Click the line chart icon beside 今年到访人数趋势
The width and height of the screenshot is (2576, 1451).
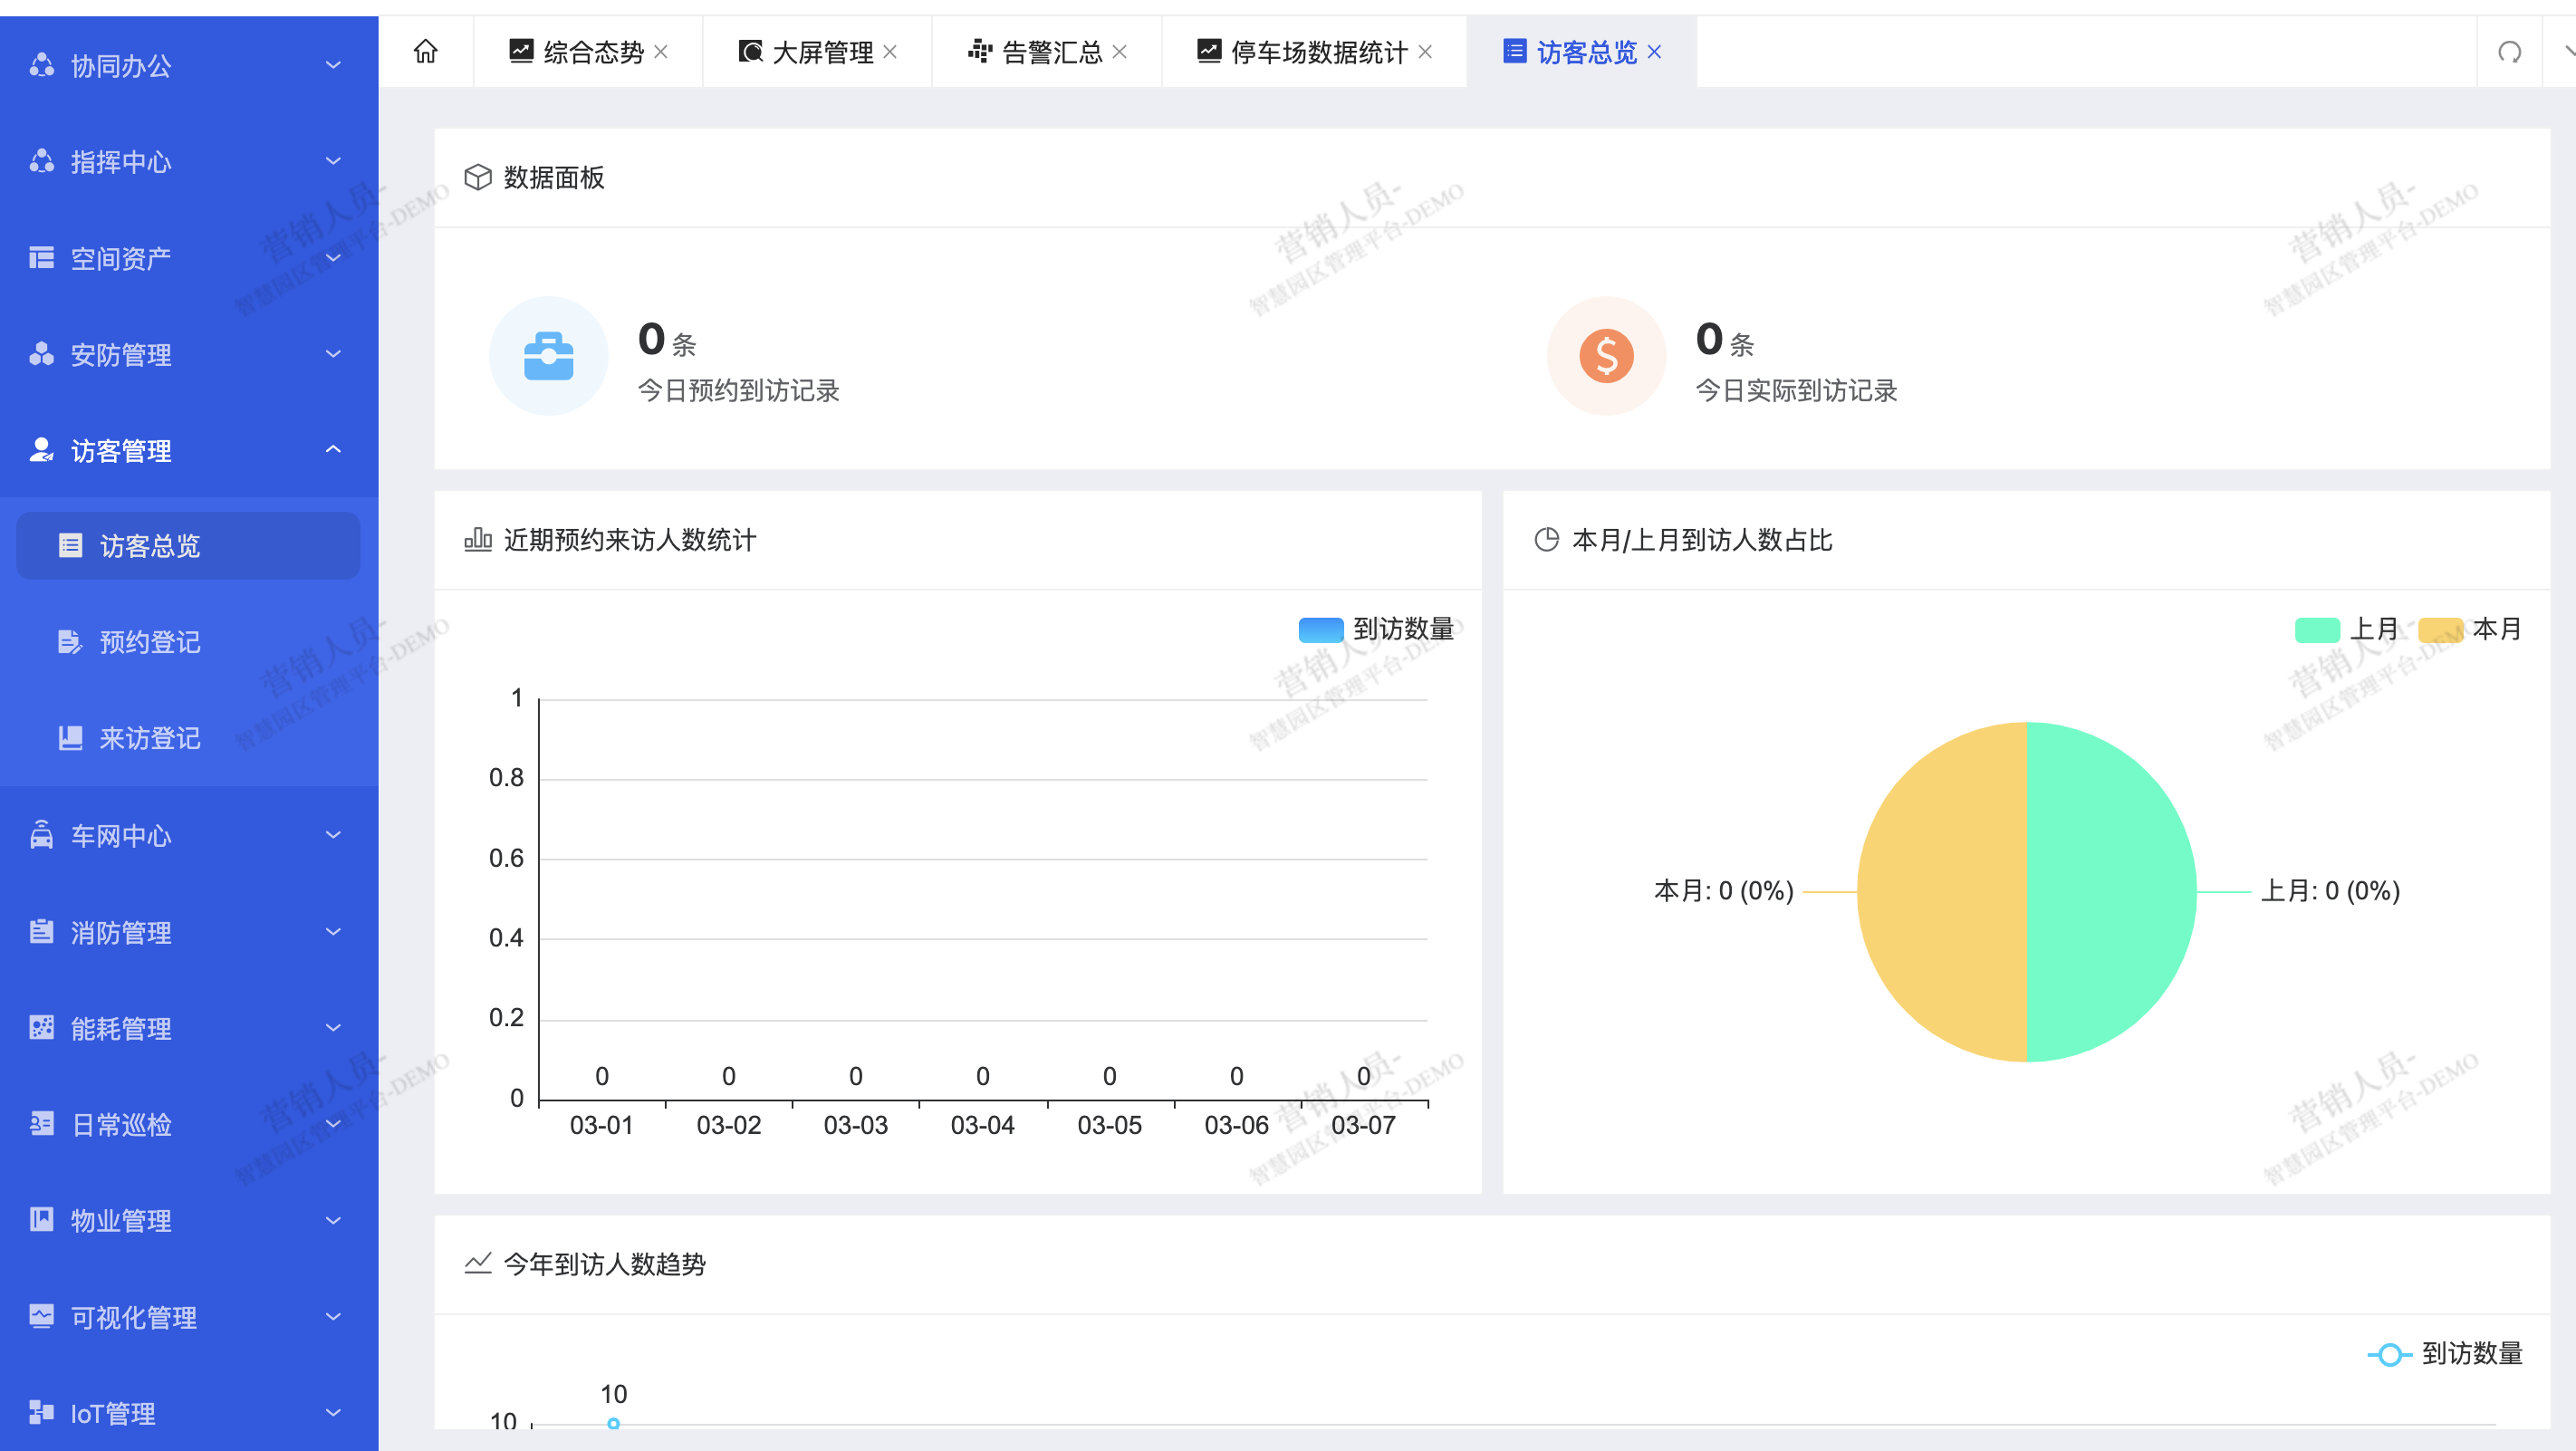click(478, 1263)
